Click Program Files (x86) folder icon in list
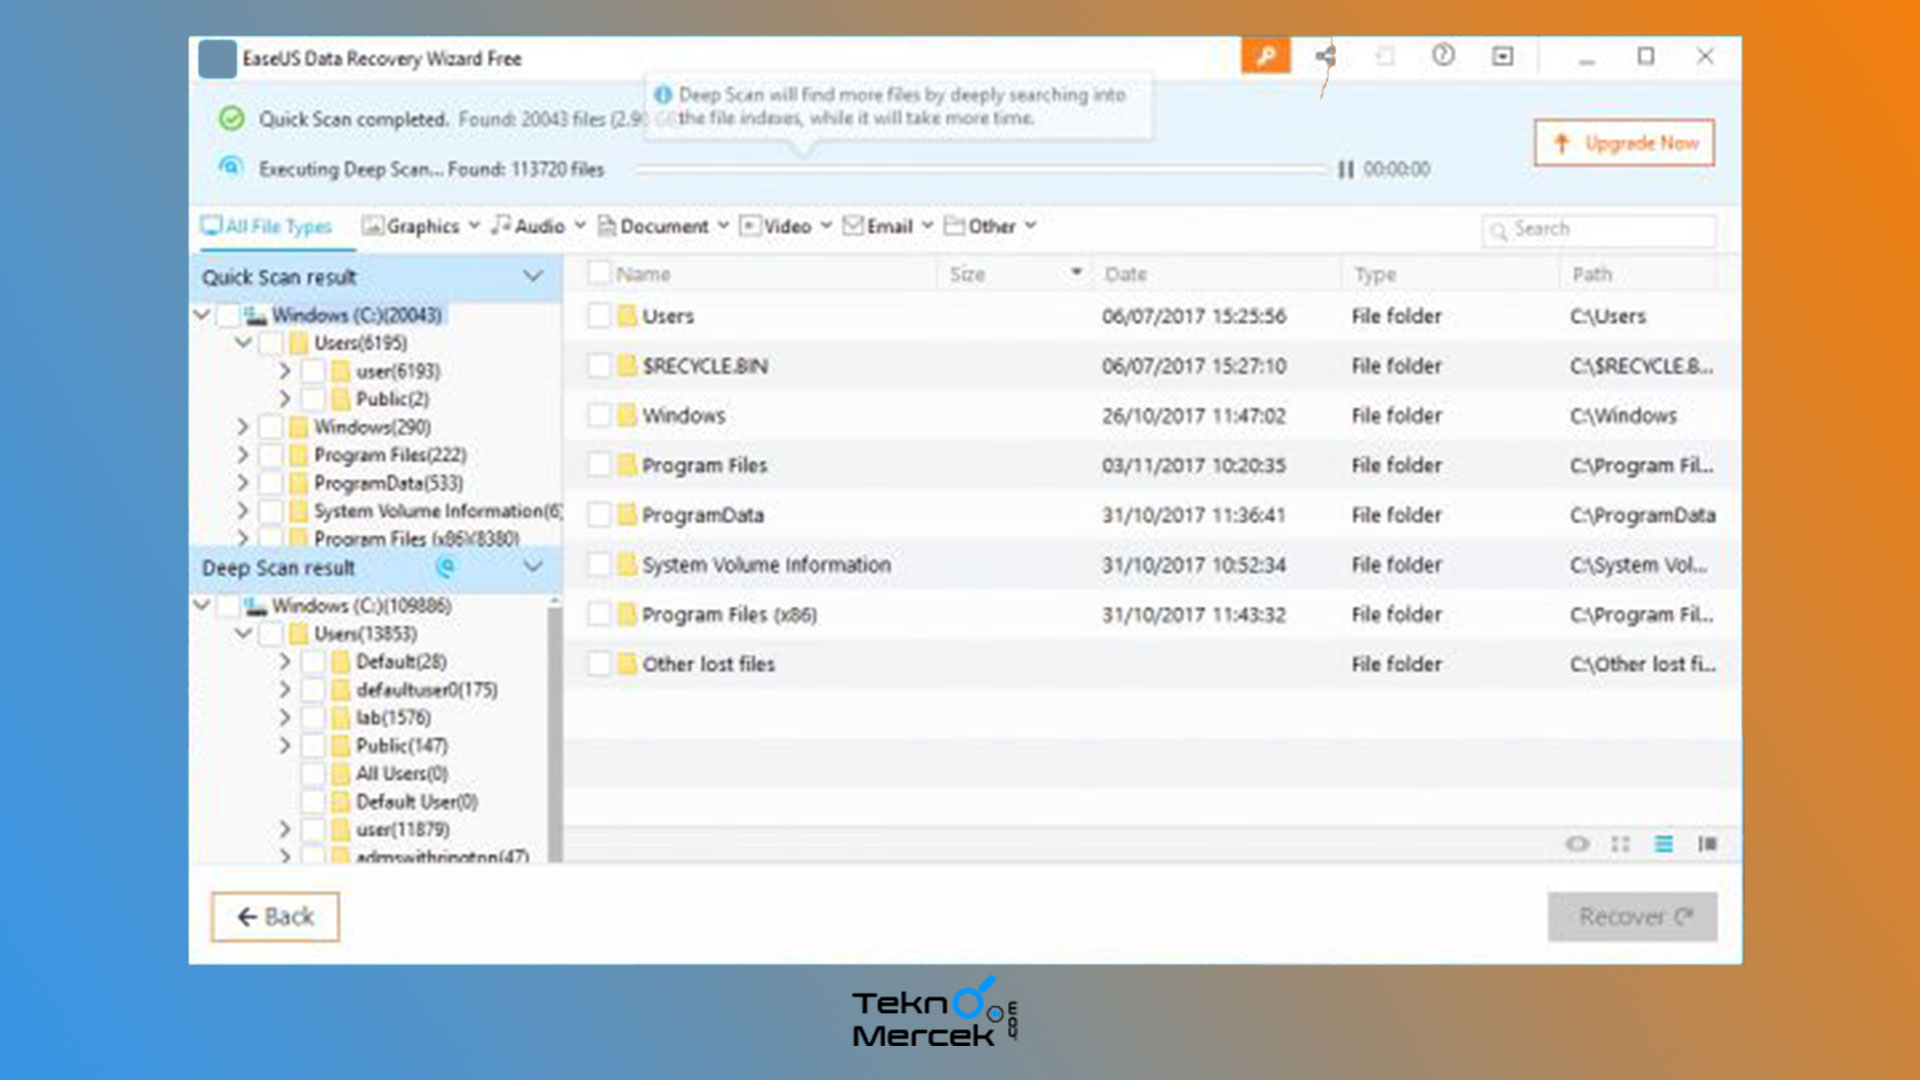The image size is (1920, 1080). pyautogui.click(x=627, y=615)
